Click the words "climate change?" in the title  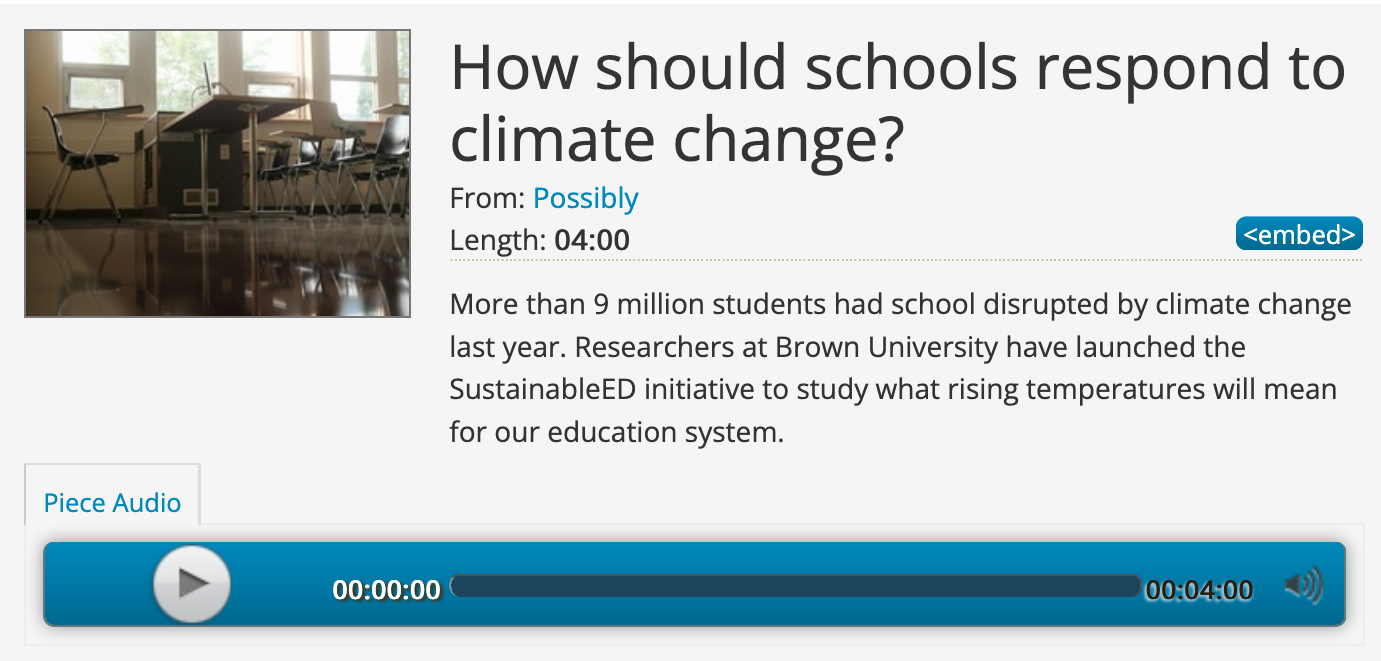pyautogui.click(x=677, y=140)
